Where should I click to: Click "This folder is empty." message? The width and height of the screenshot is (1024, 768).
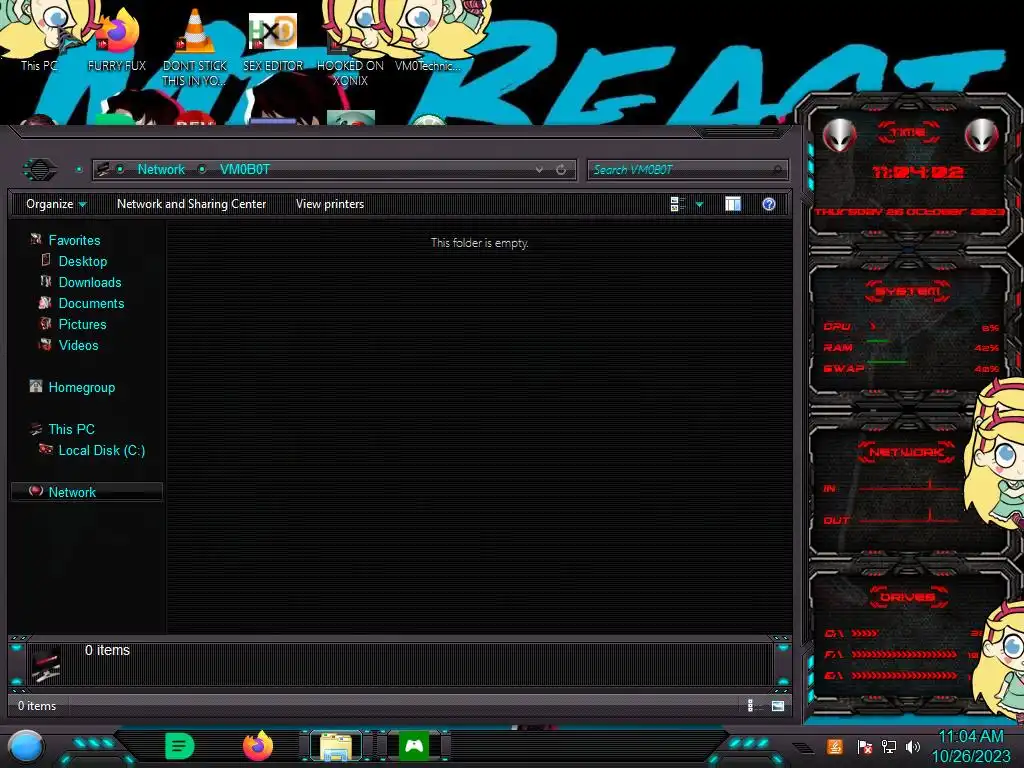[479, 243]
